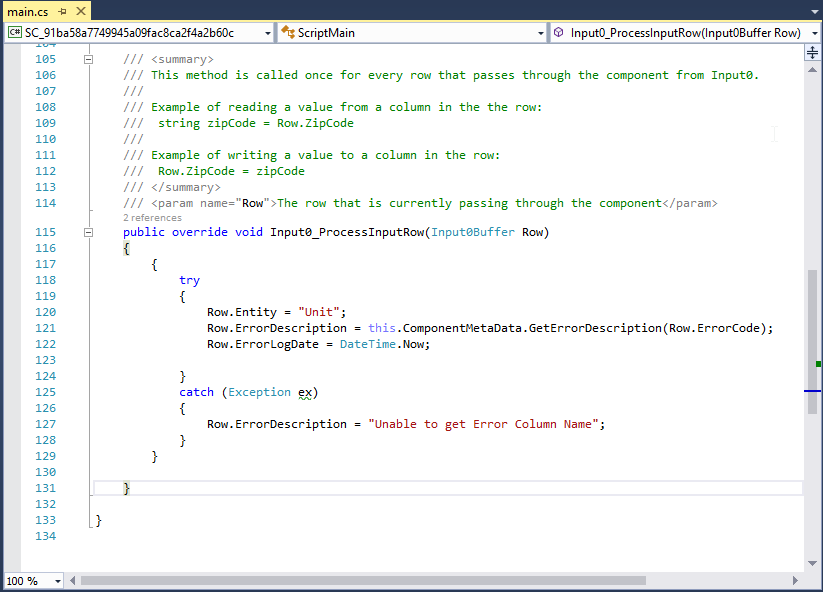The height and width of the screenshot is (592, 823).
Task: Click the horizontal scrollbar thumb
Action: coord(363,580)
